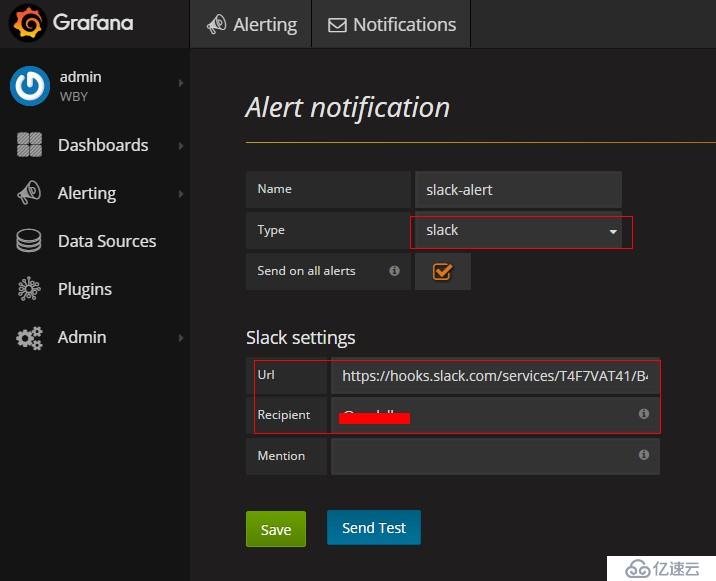
Task: Expand the Dashboards submenu arrow
Action: point(181,146)
